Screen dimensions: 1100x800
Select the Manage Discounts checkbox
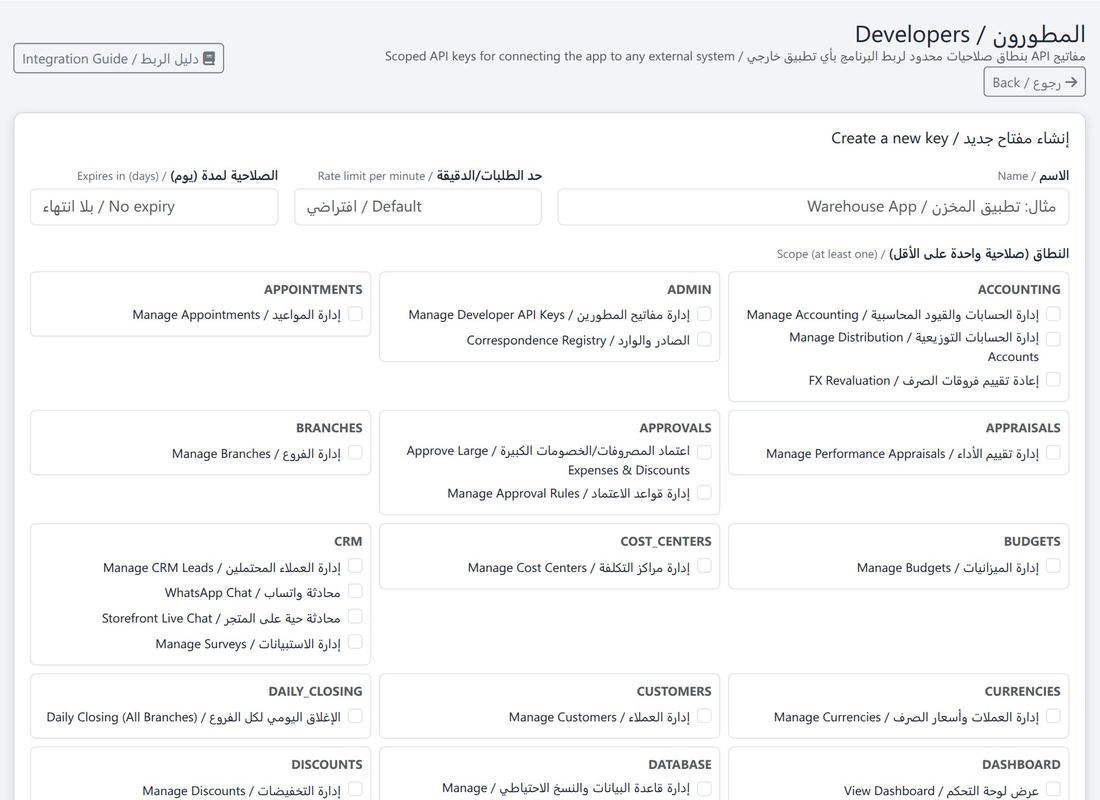pyautogui.click(x=356, y=789)
